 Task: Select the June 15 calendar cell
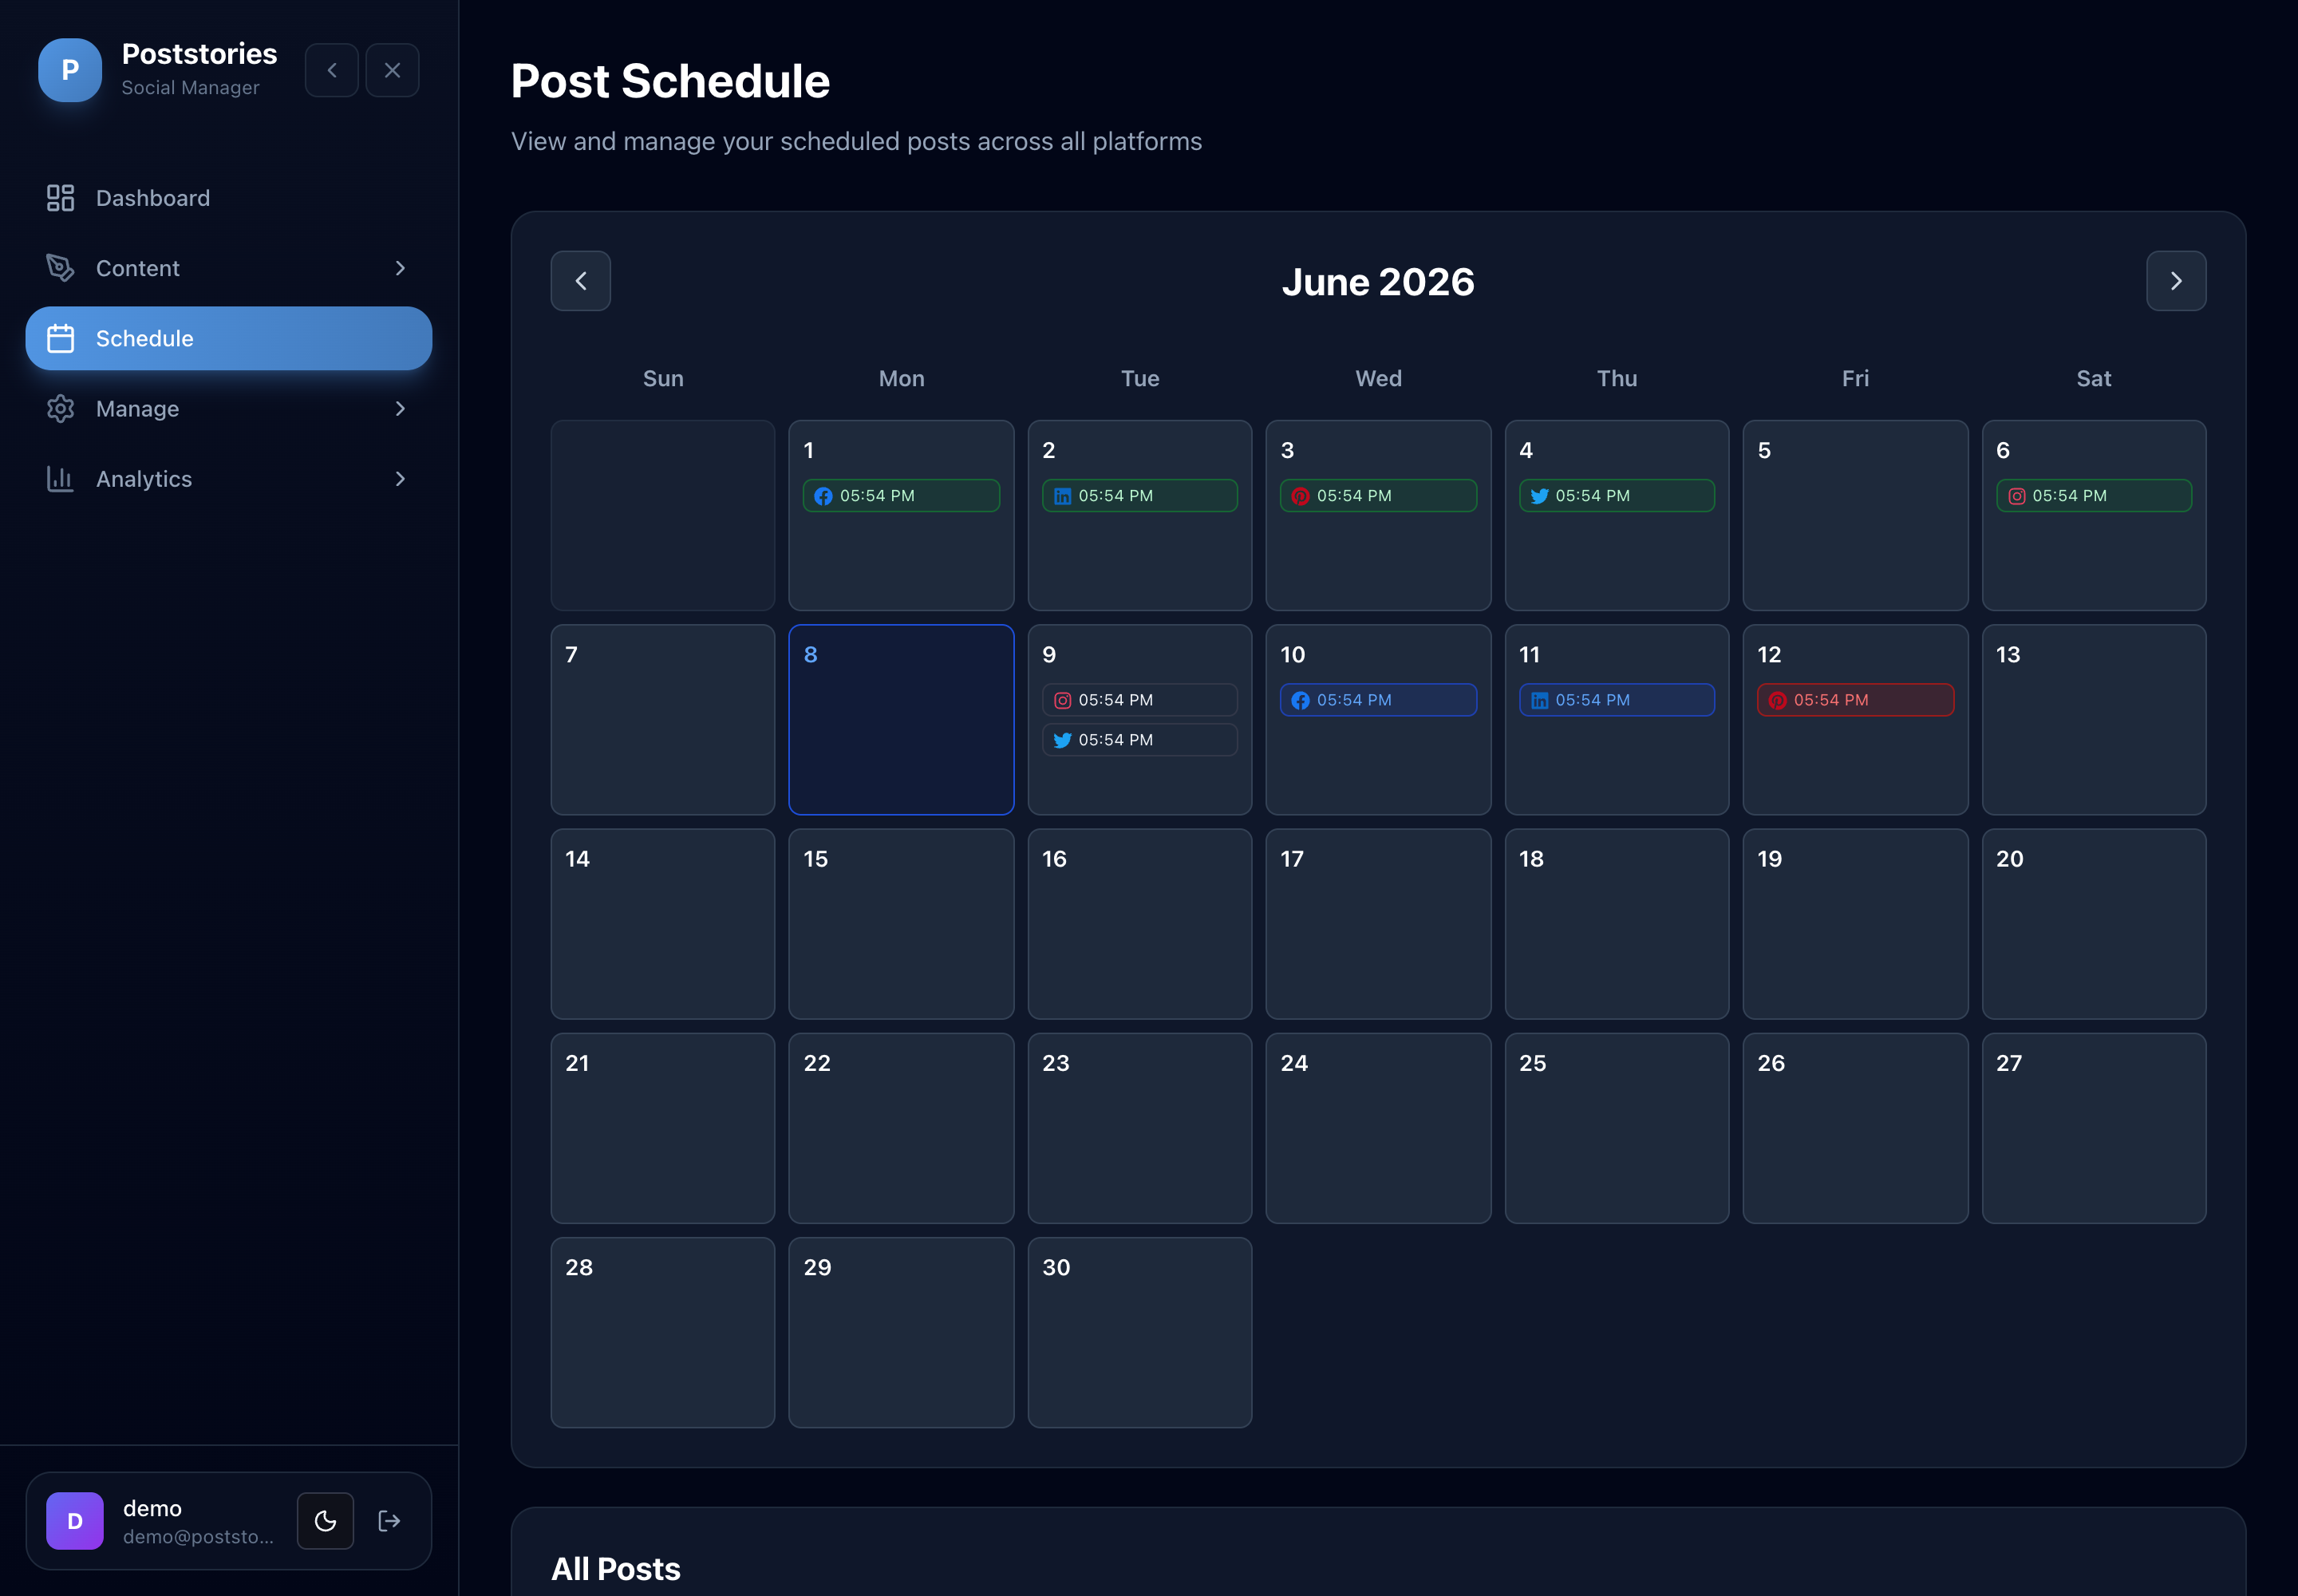(901, 924)
